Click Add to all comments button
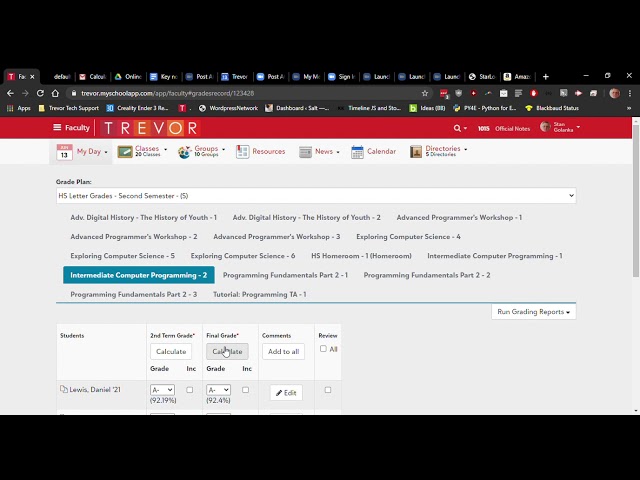 (283, 351)
